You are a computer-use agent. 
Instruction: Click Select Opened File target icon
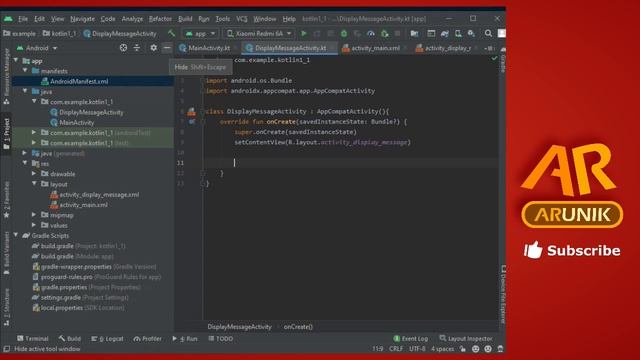[x=123, y=48]
